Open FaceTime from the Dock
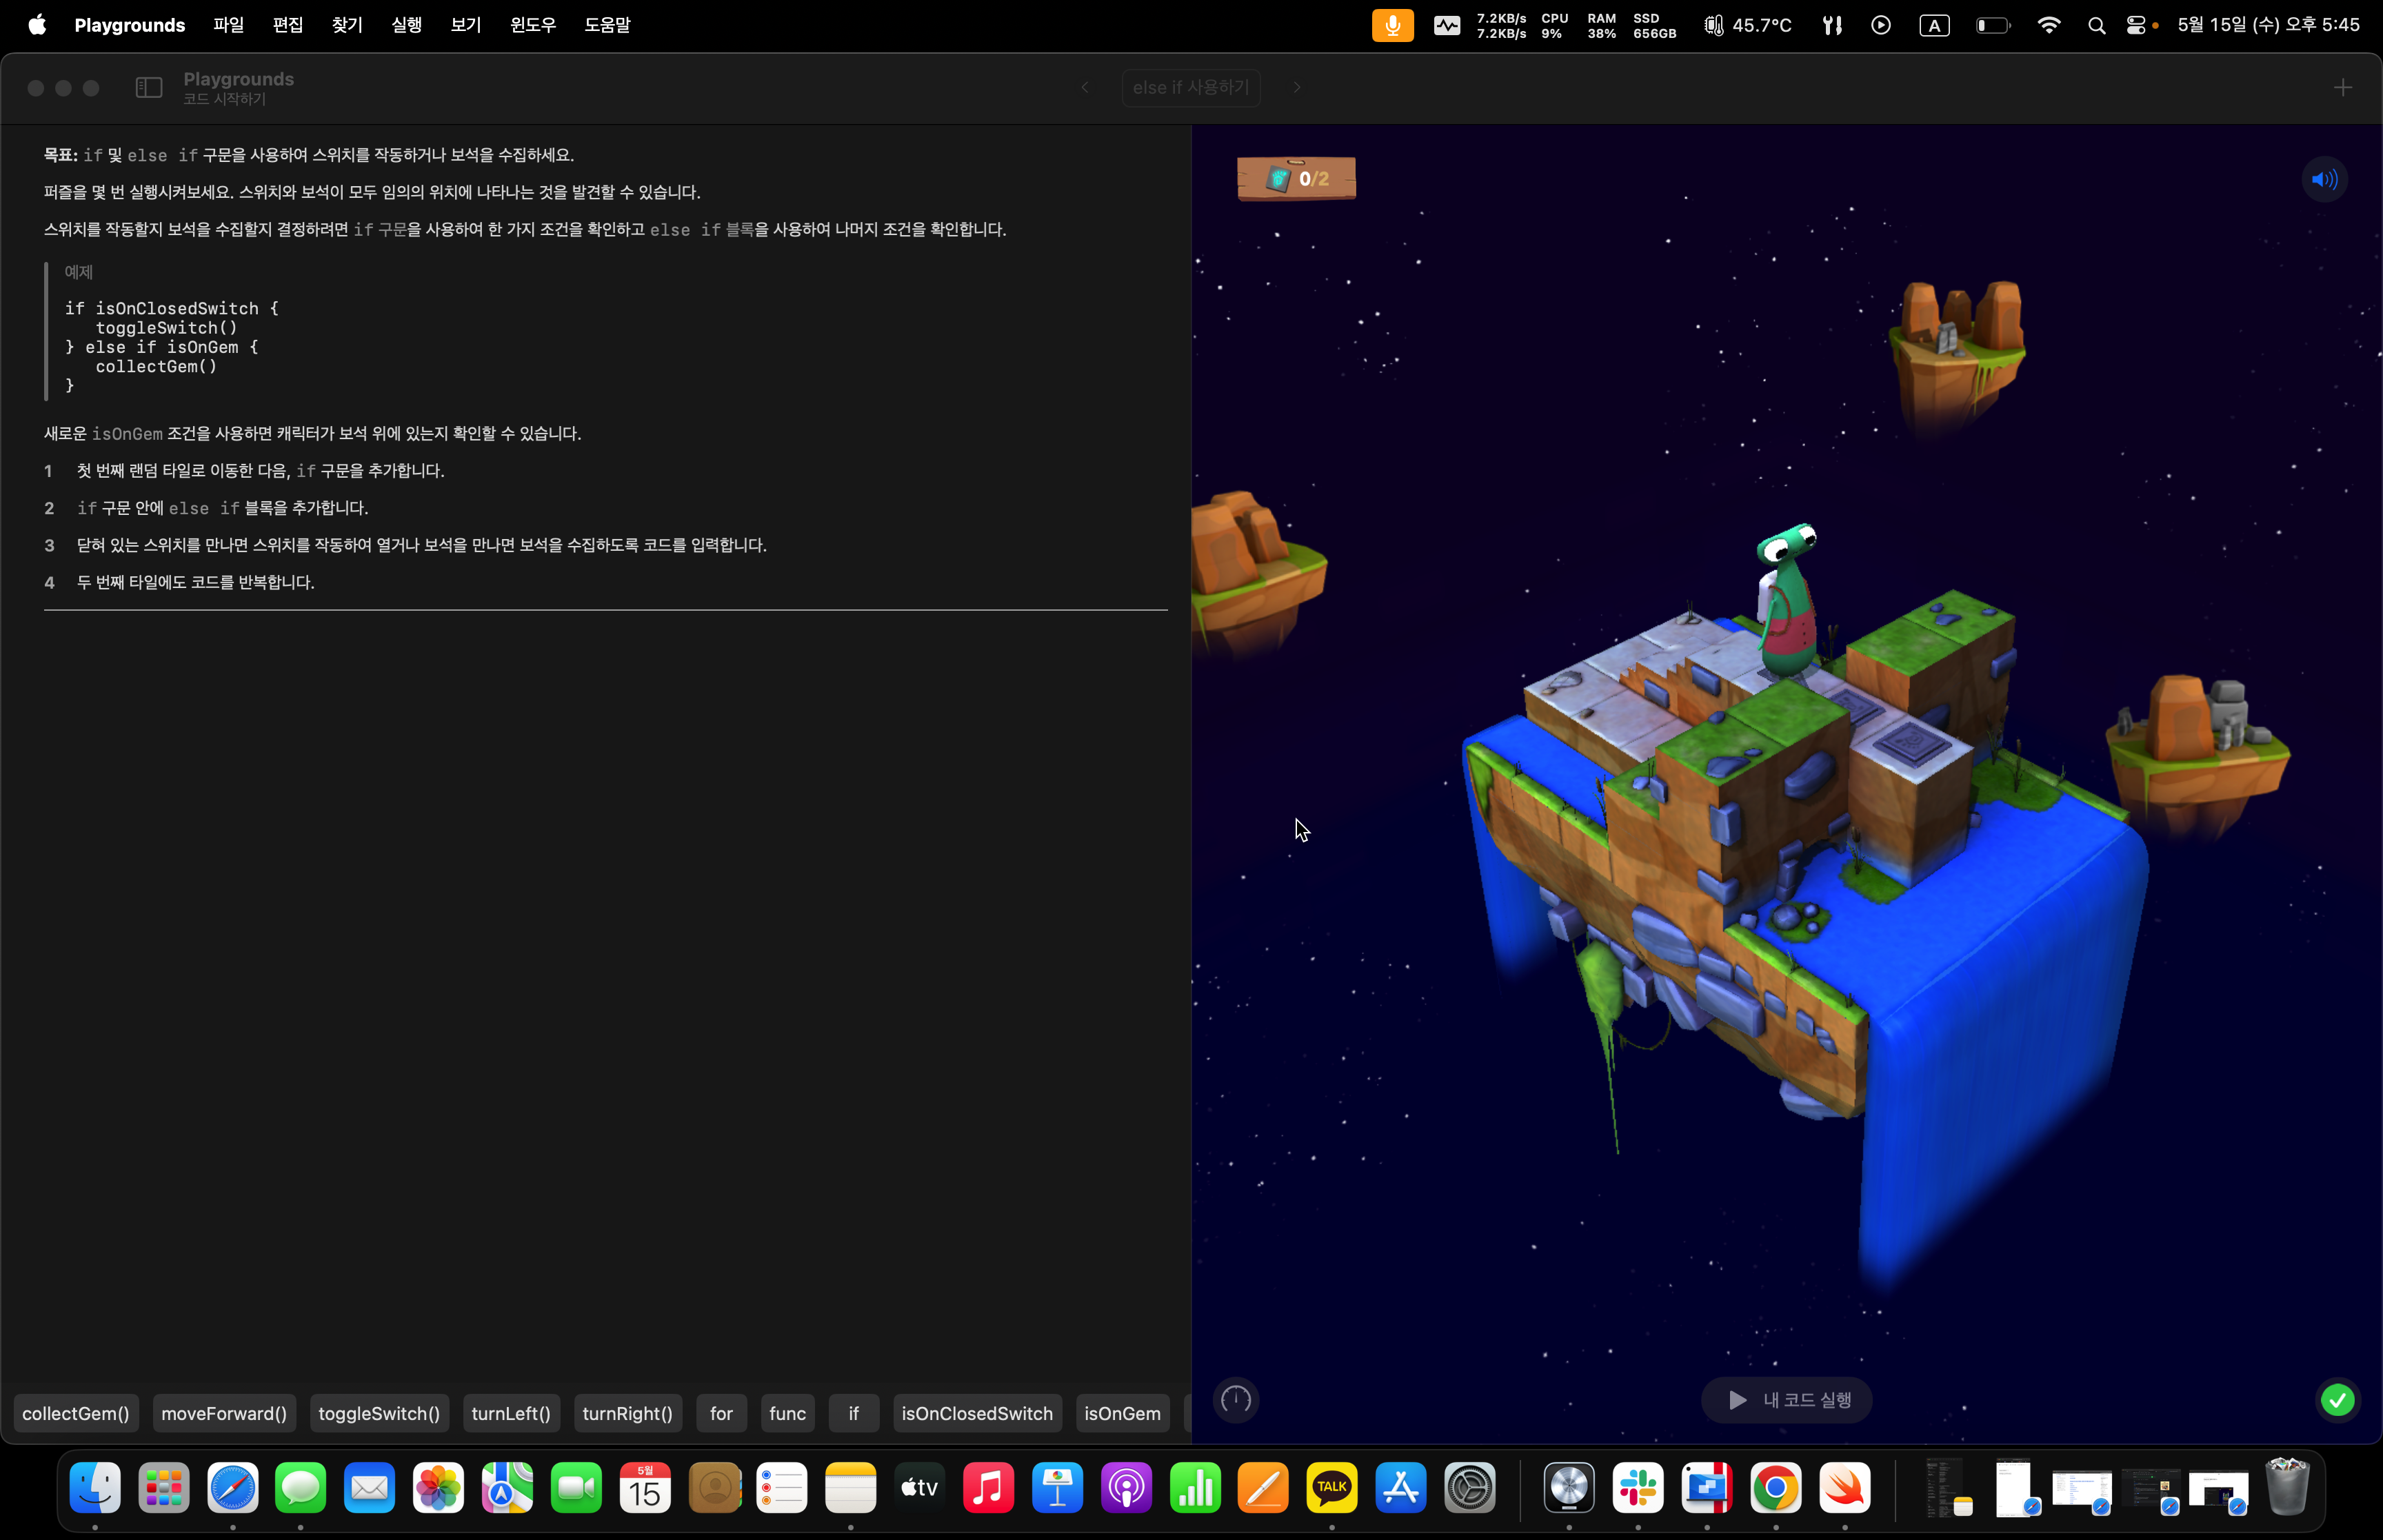The width and height of the screenshot is (2383, 1540). [x=577, y=1488]
